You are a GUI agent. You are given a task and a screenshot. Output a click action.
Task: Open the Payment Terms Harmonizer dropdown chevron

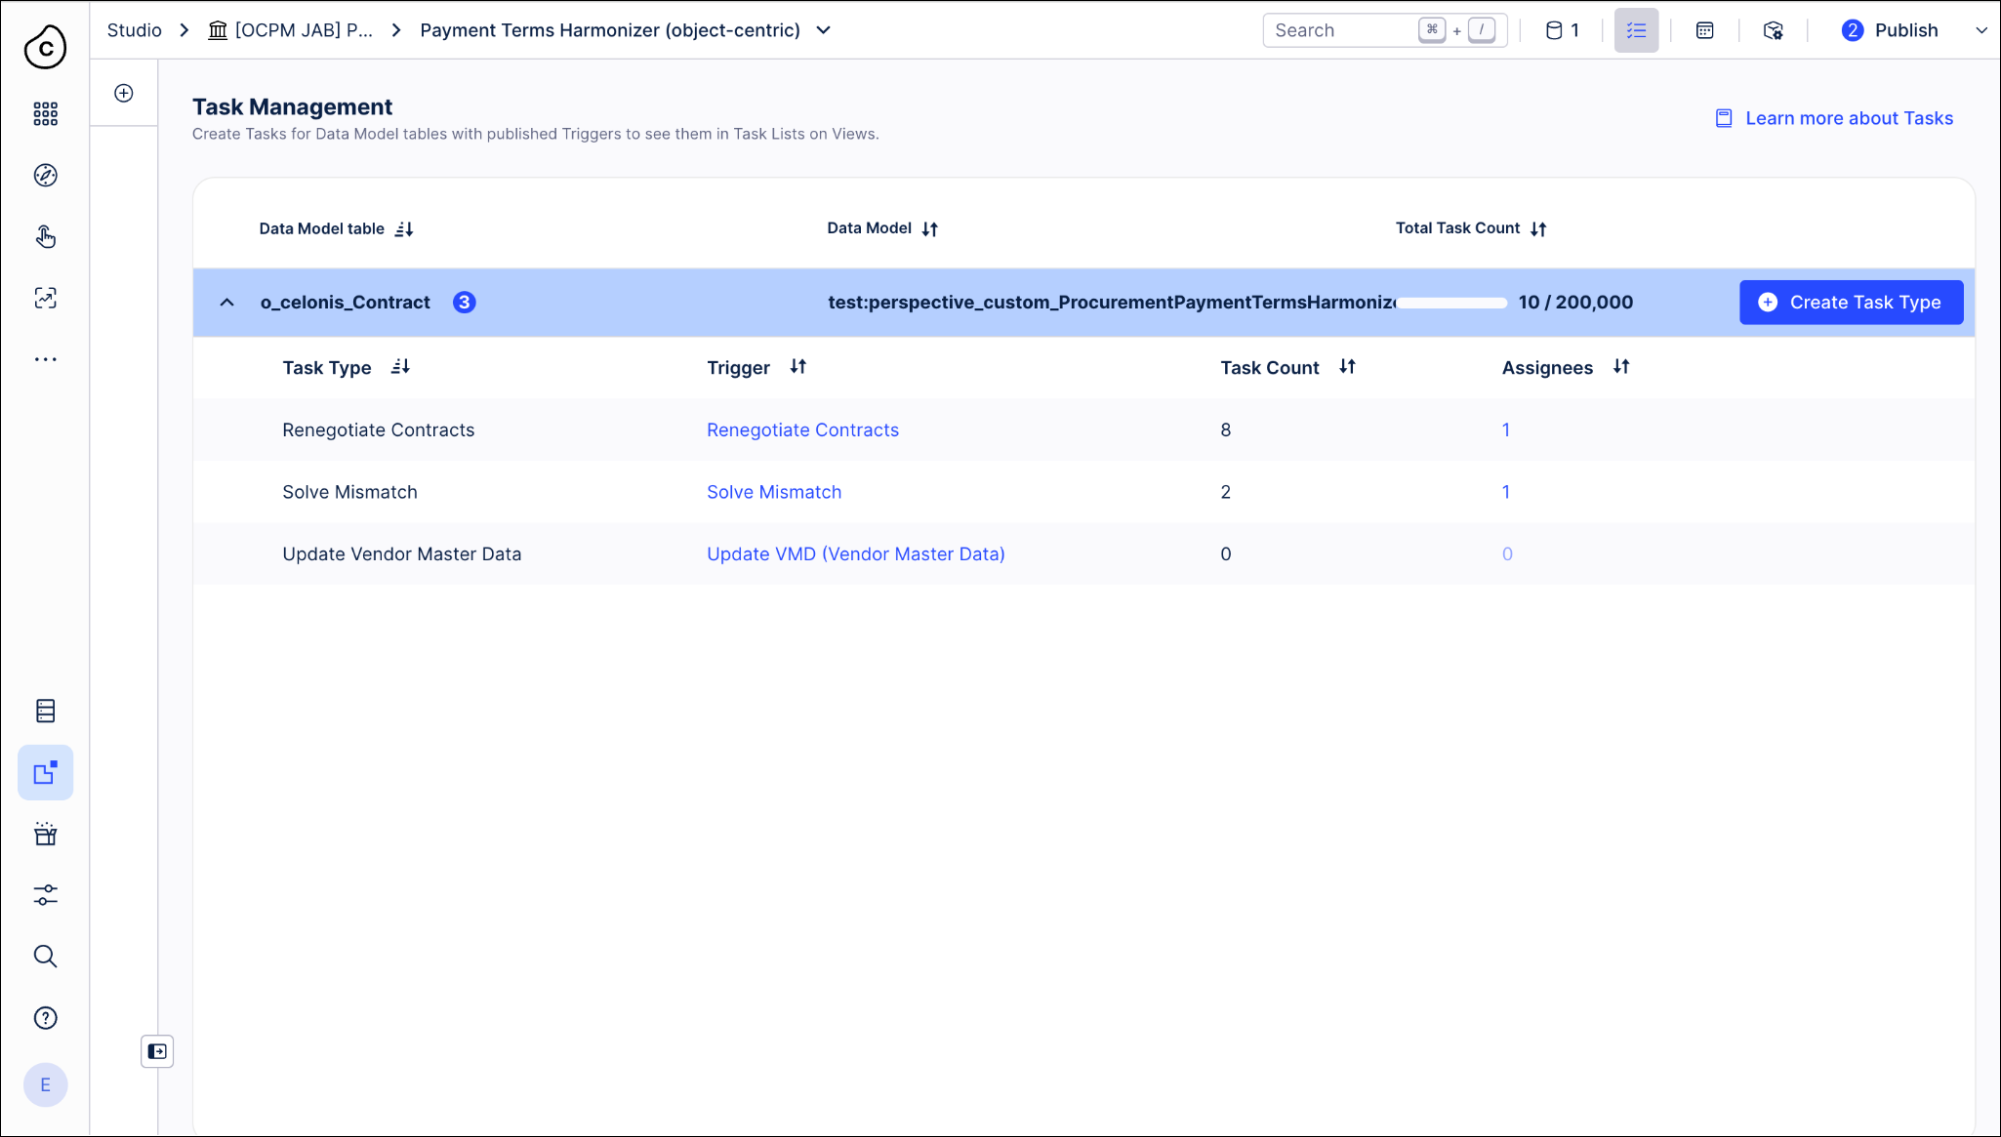click(823, 30)
